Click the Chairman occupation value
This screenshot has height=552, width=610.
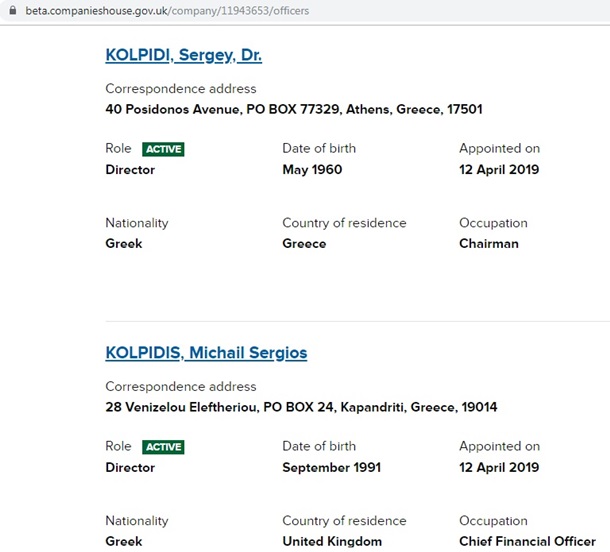coord(489,244)
